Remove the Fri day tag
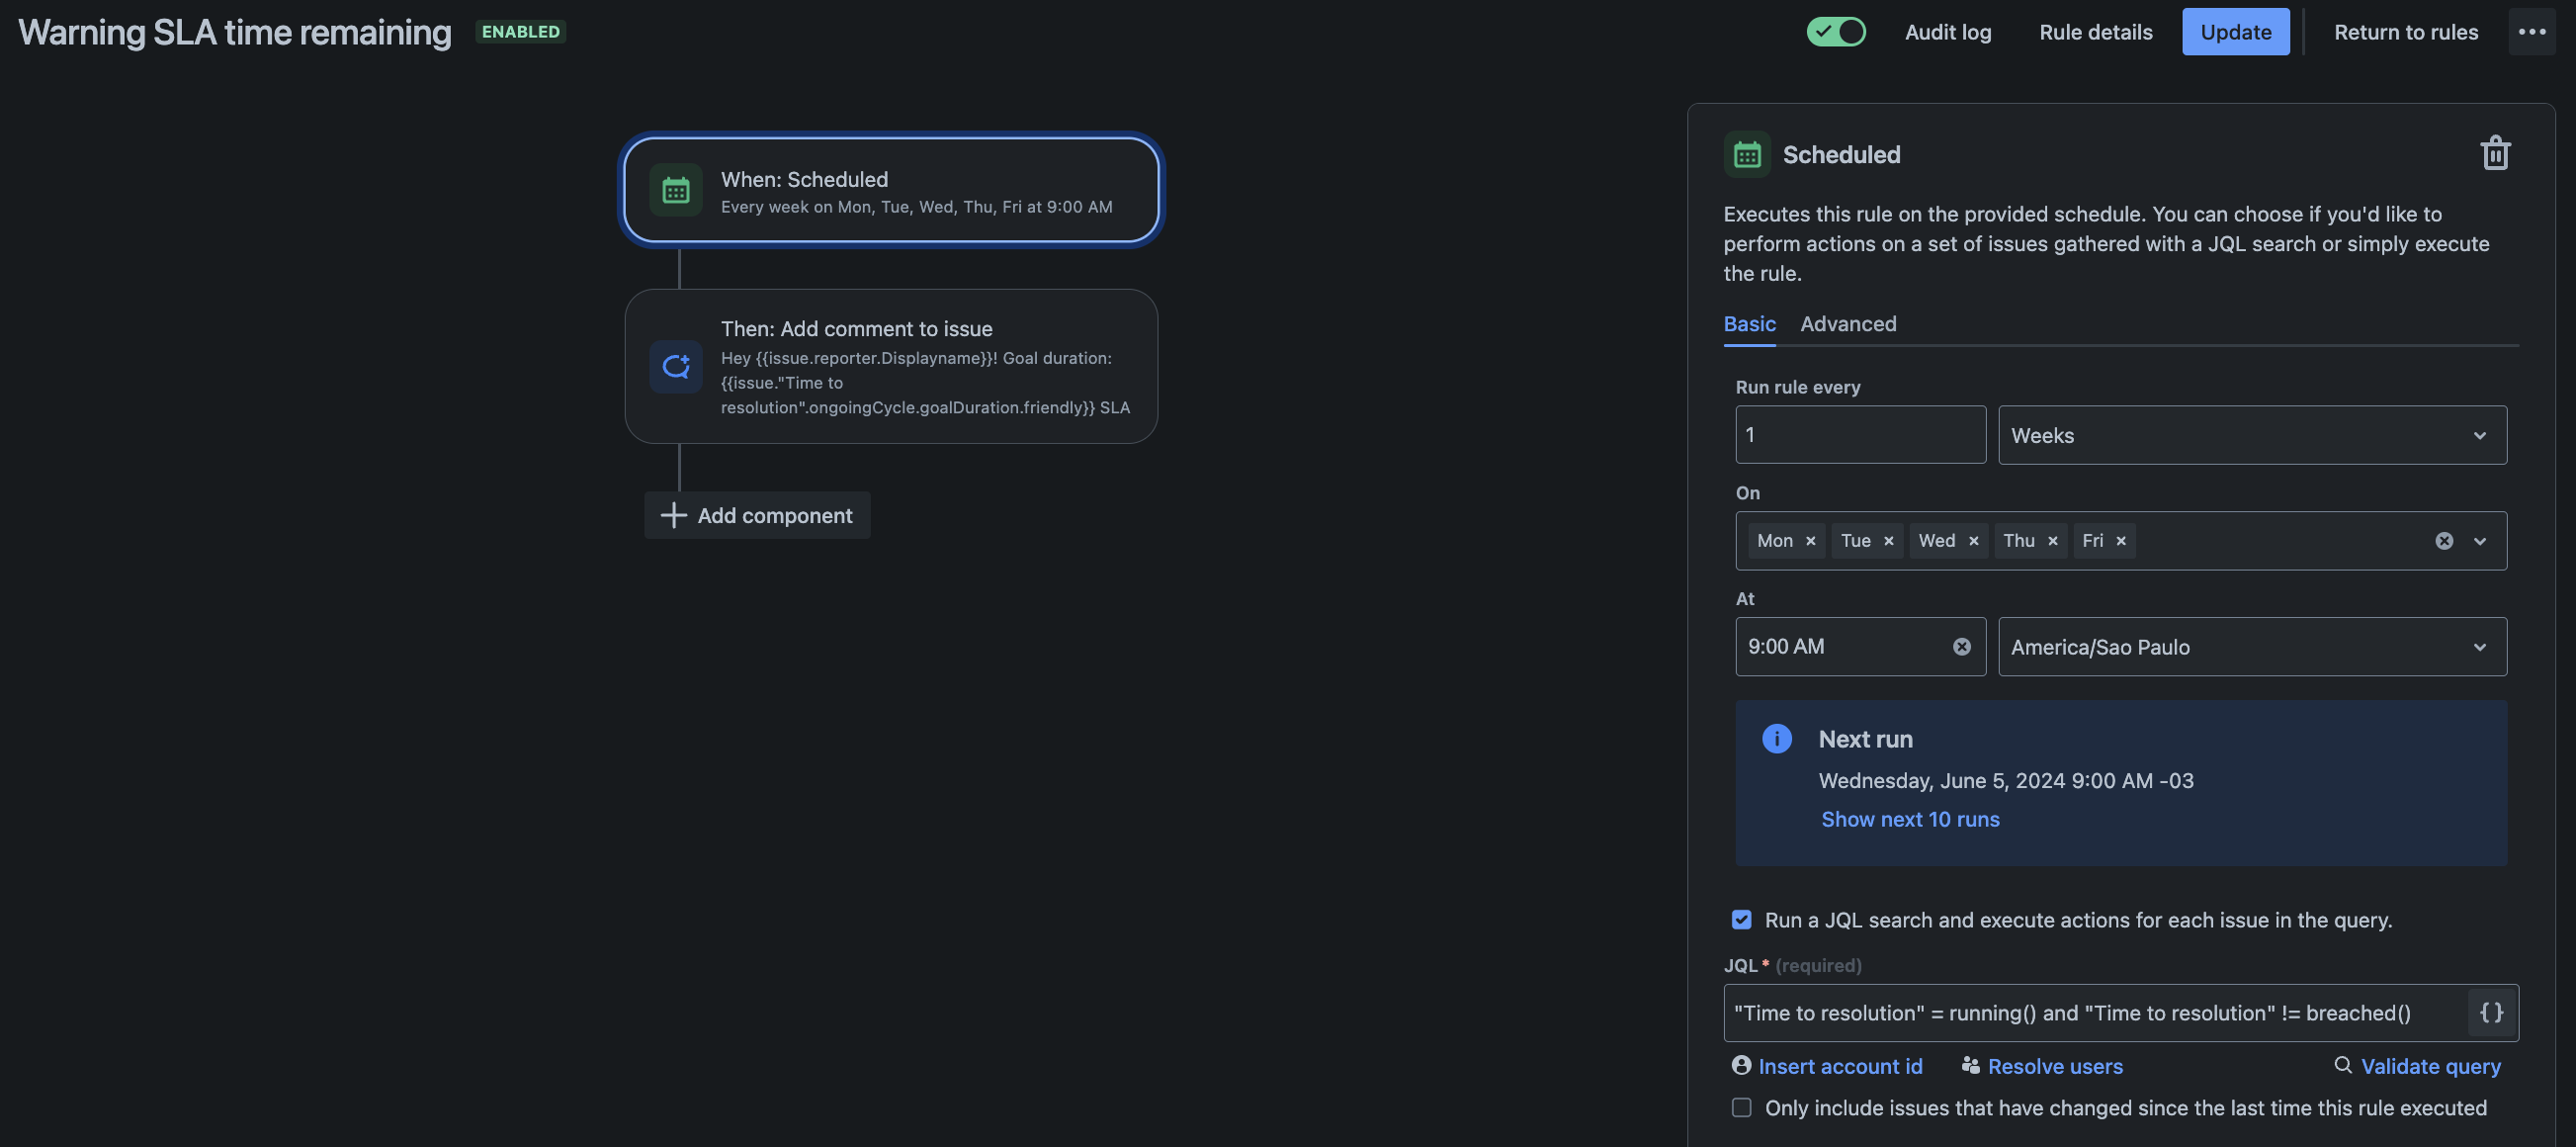Screen dimensions: 2576x1147 pyautogui.click(x=2120, y=541)
